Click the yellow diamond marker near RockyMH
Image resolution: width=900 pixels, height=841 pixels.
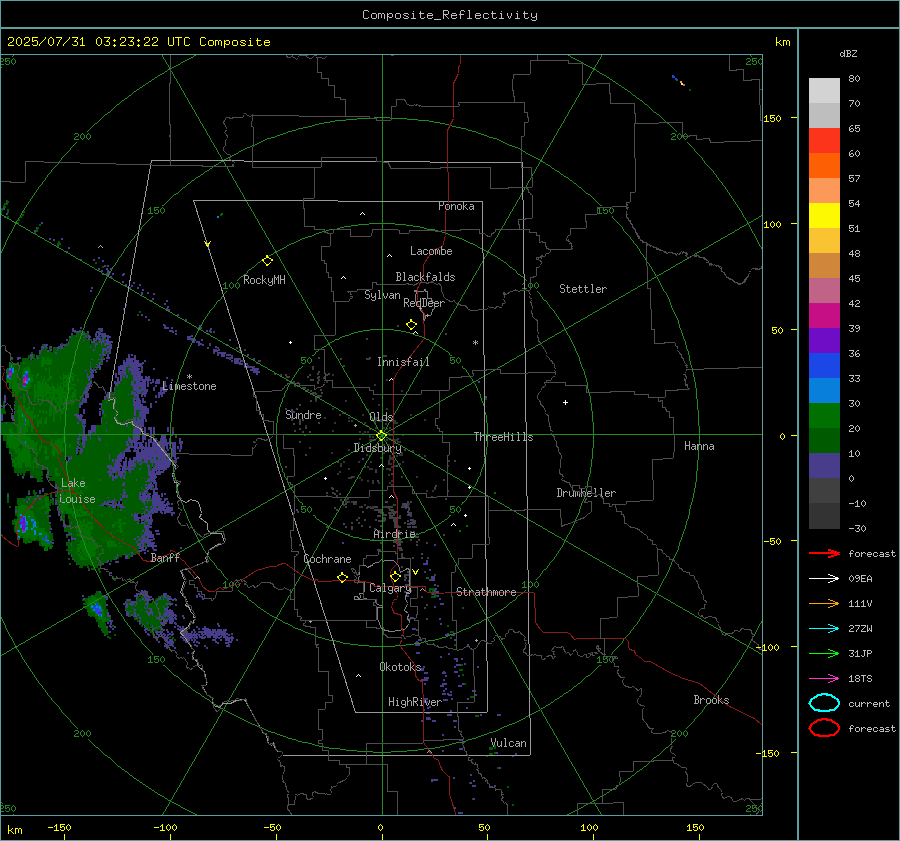click(x=267, y=261)
